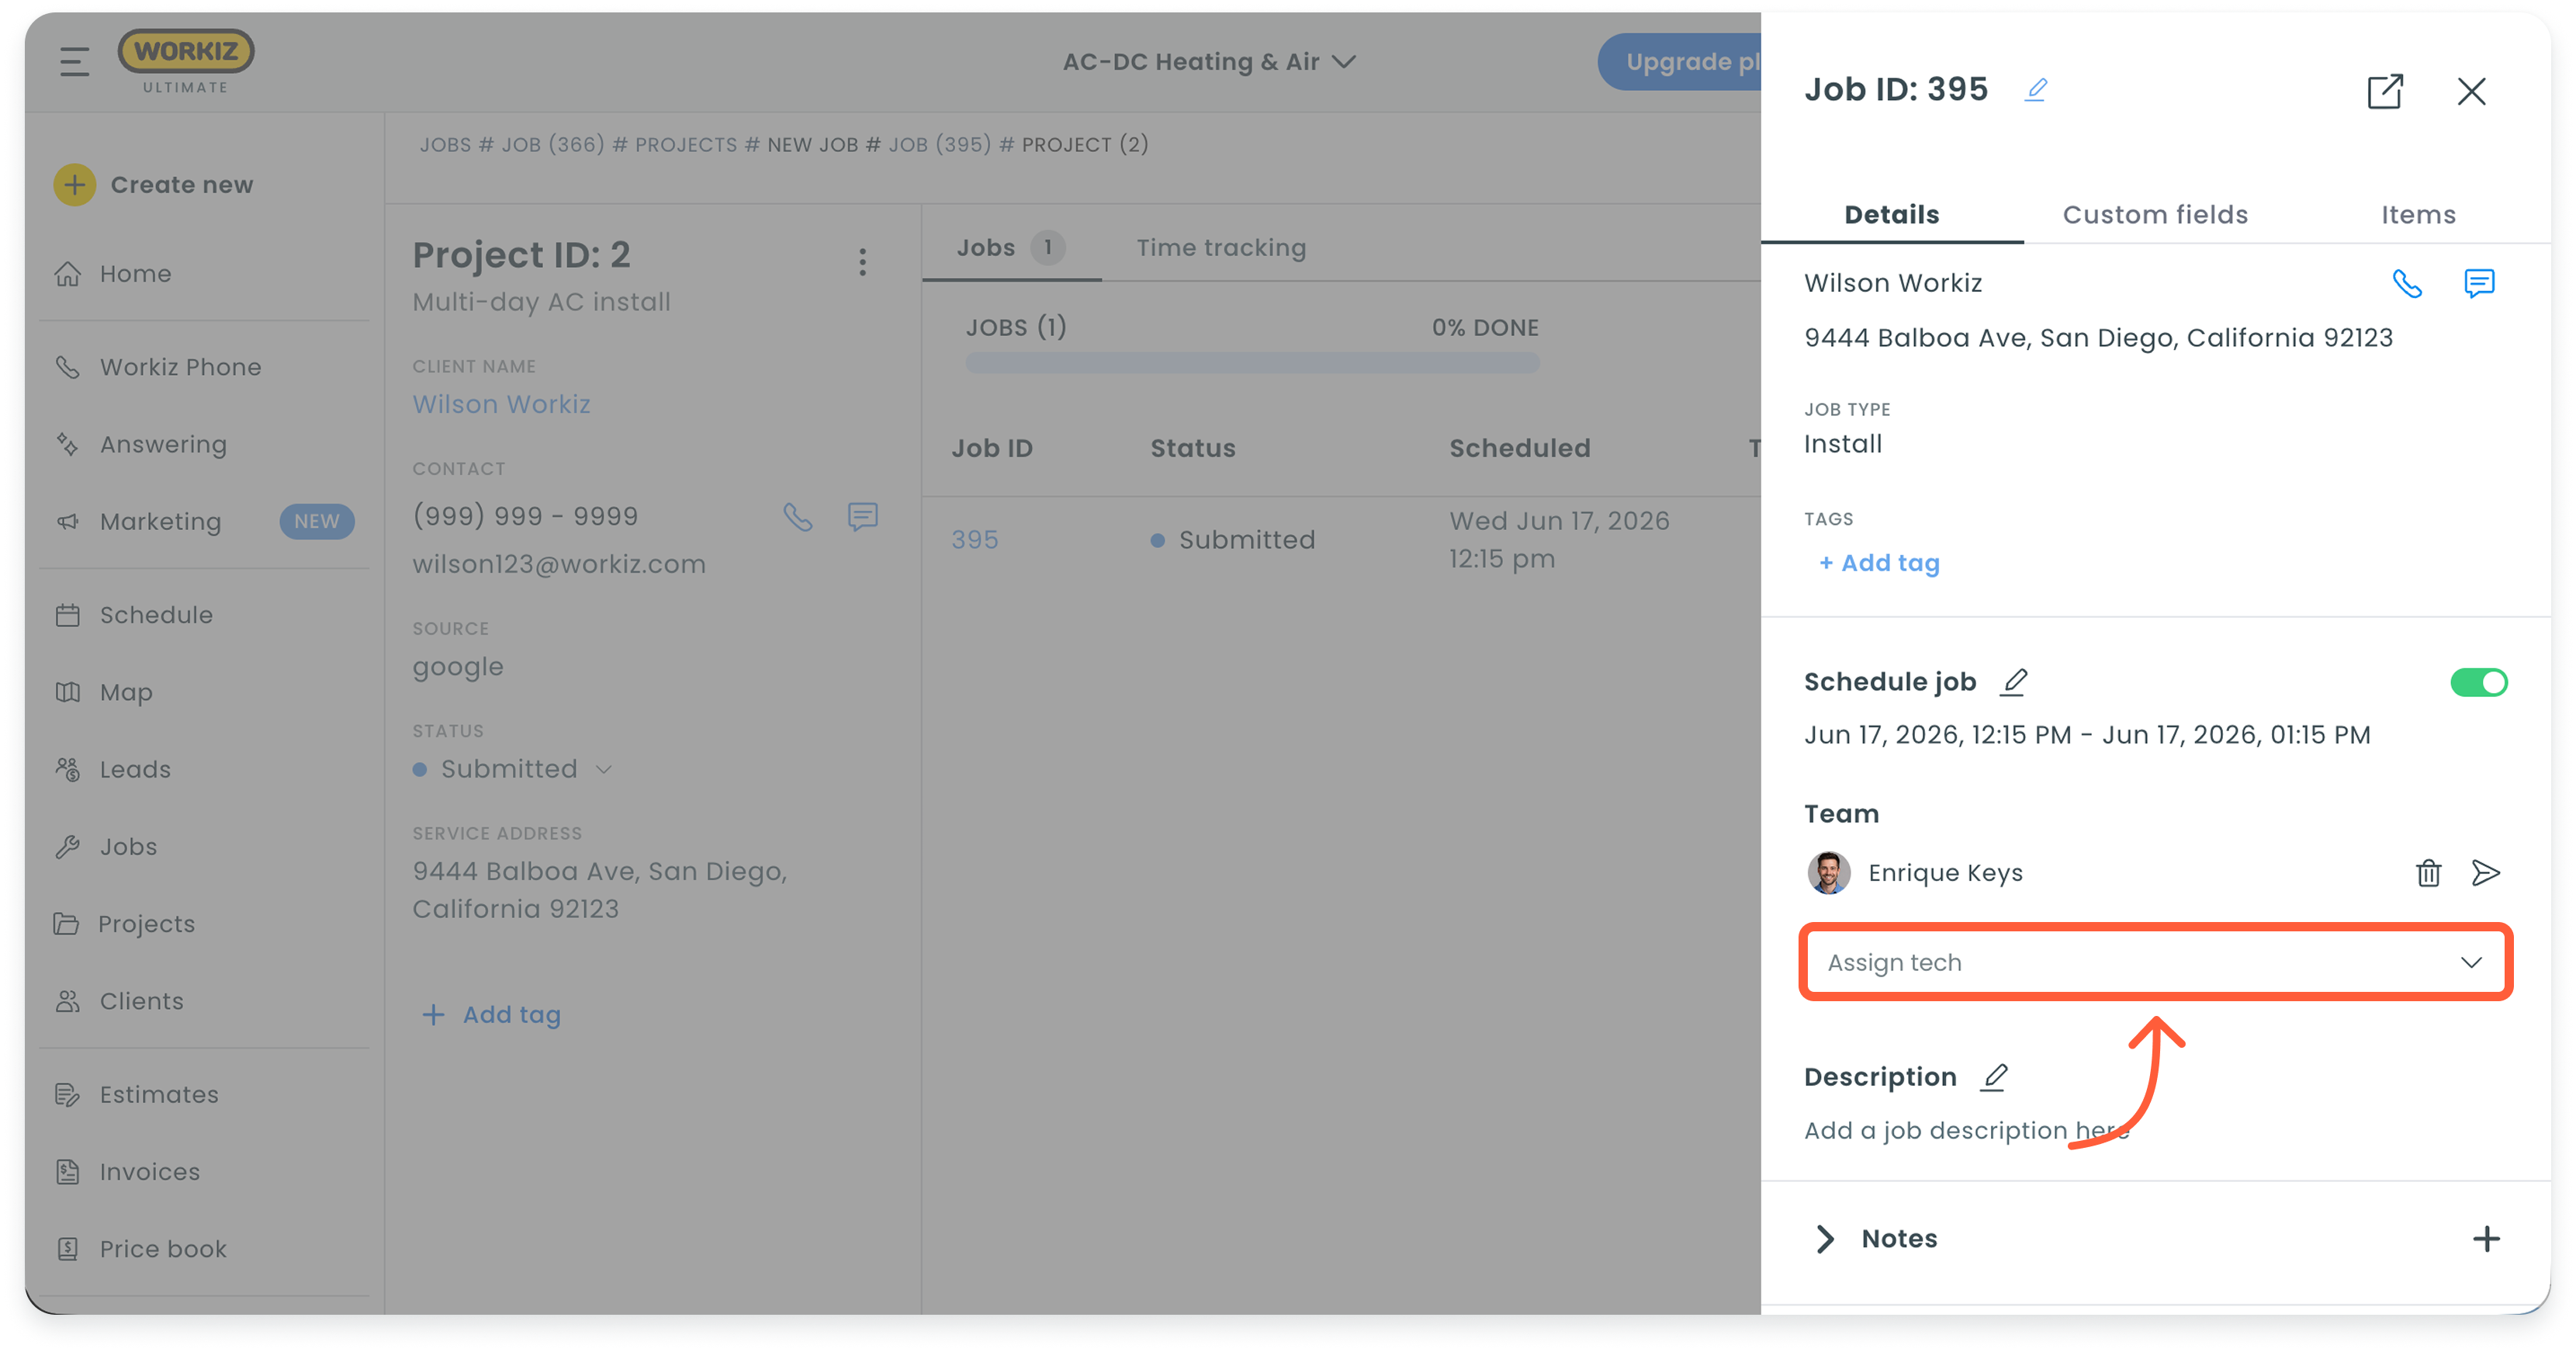The height and width of the screenshot is (1352, 2576).
Task: Send job to Enrique Keys
Action: [x=2485, y=873]
